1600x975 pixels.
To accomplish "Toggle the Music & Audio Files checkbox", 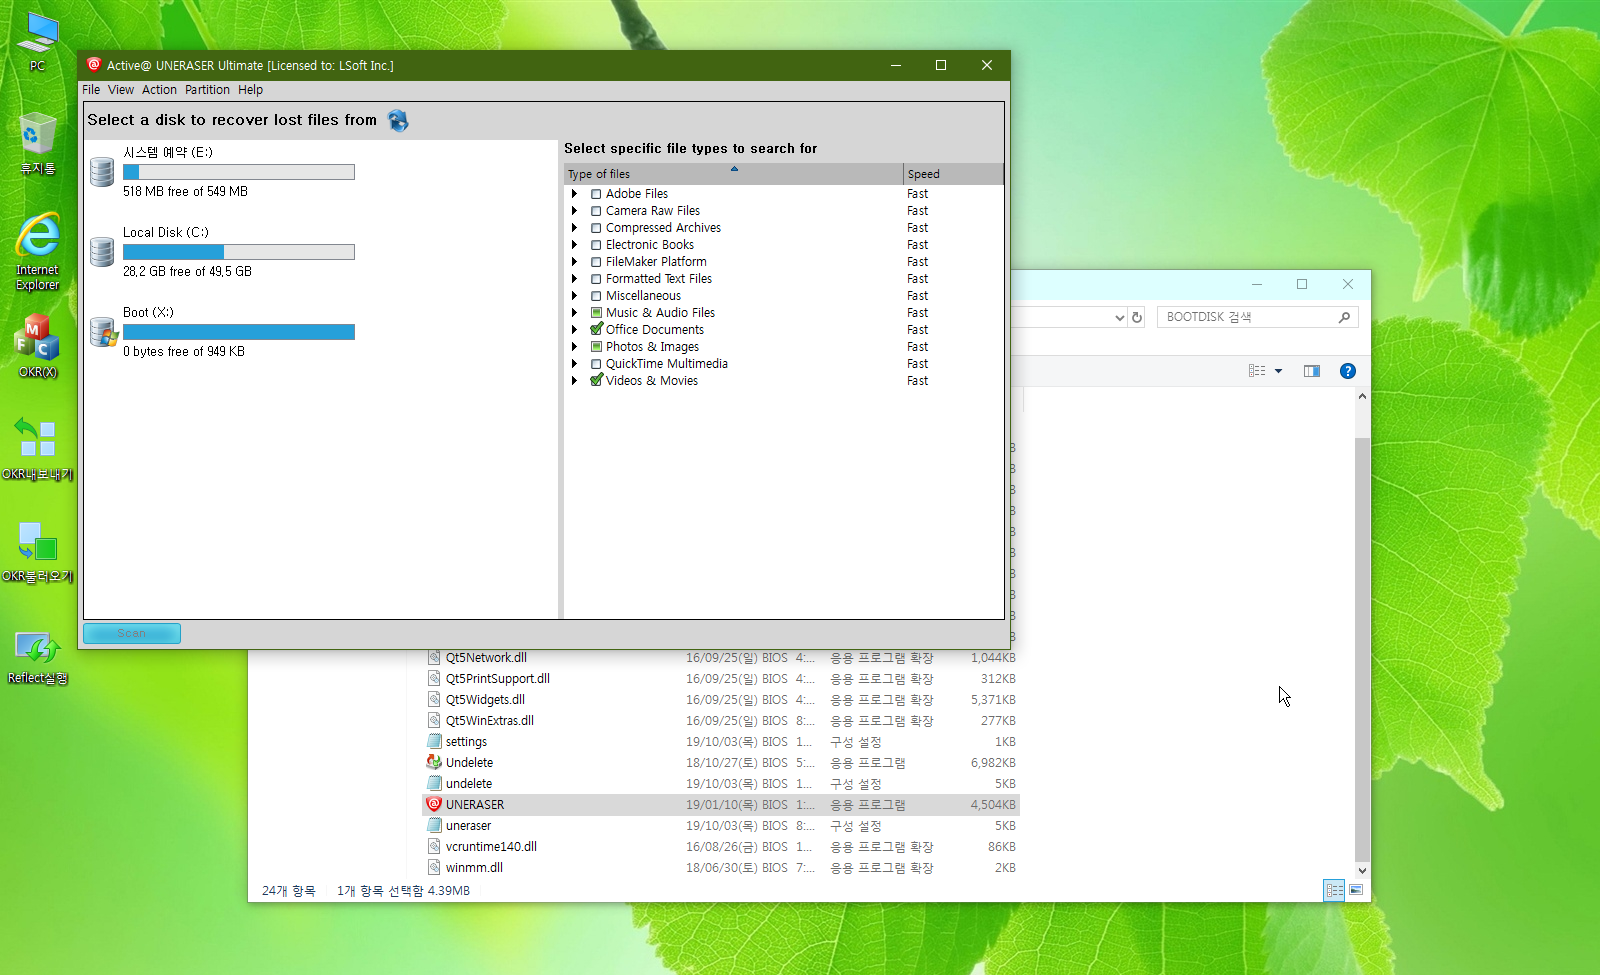I will click(596, 313).
